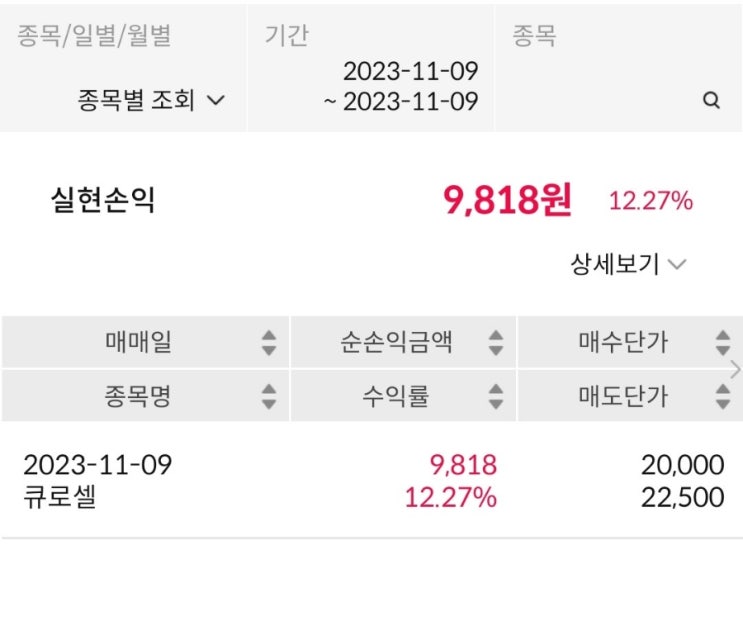Viewport: 743px width, 621px height.
Task: Sort by 매도단가 using its sort arrows
Action: 722,396
